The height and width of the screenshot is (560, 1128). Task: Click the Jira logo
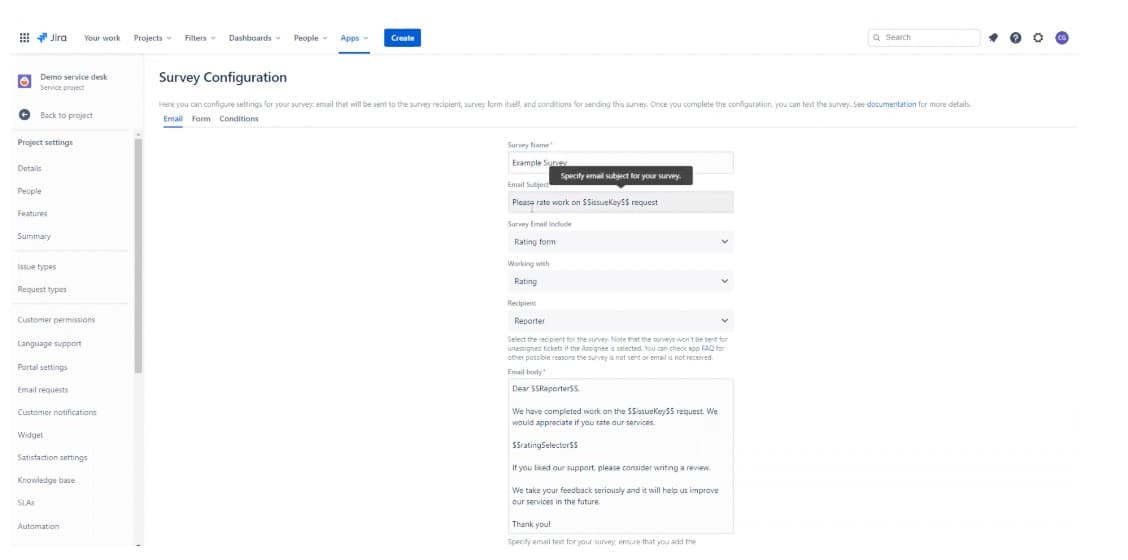tap(52, 38)
